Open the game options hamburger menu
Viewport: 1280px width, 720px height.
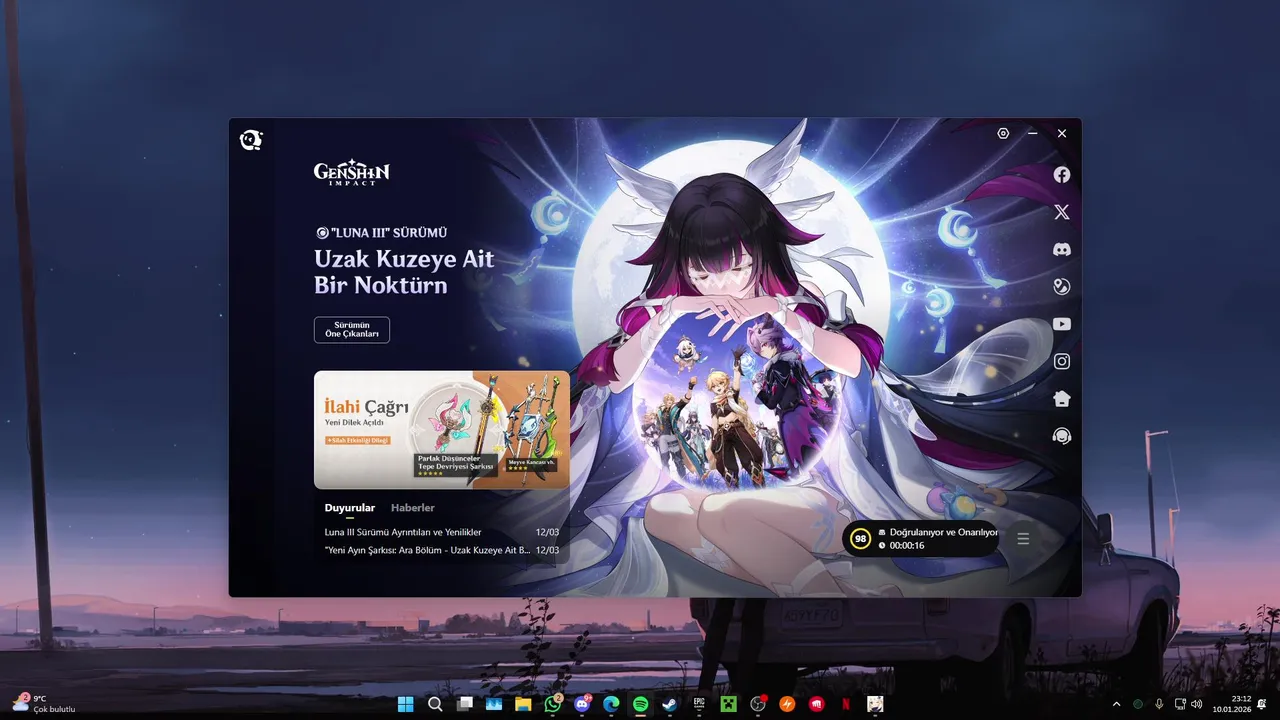(1023, 539)
